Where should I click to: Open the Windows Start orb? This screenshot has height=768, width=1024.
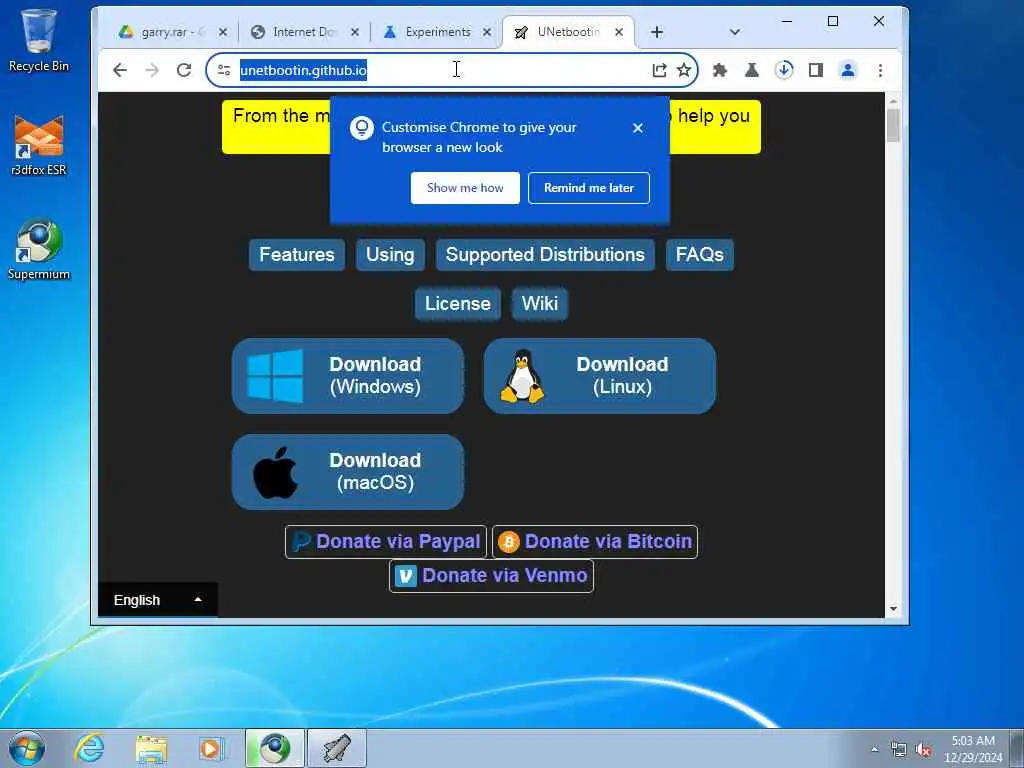pos(27,748)
